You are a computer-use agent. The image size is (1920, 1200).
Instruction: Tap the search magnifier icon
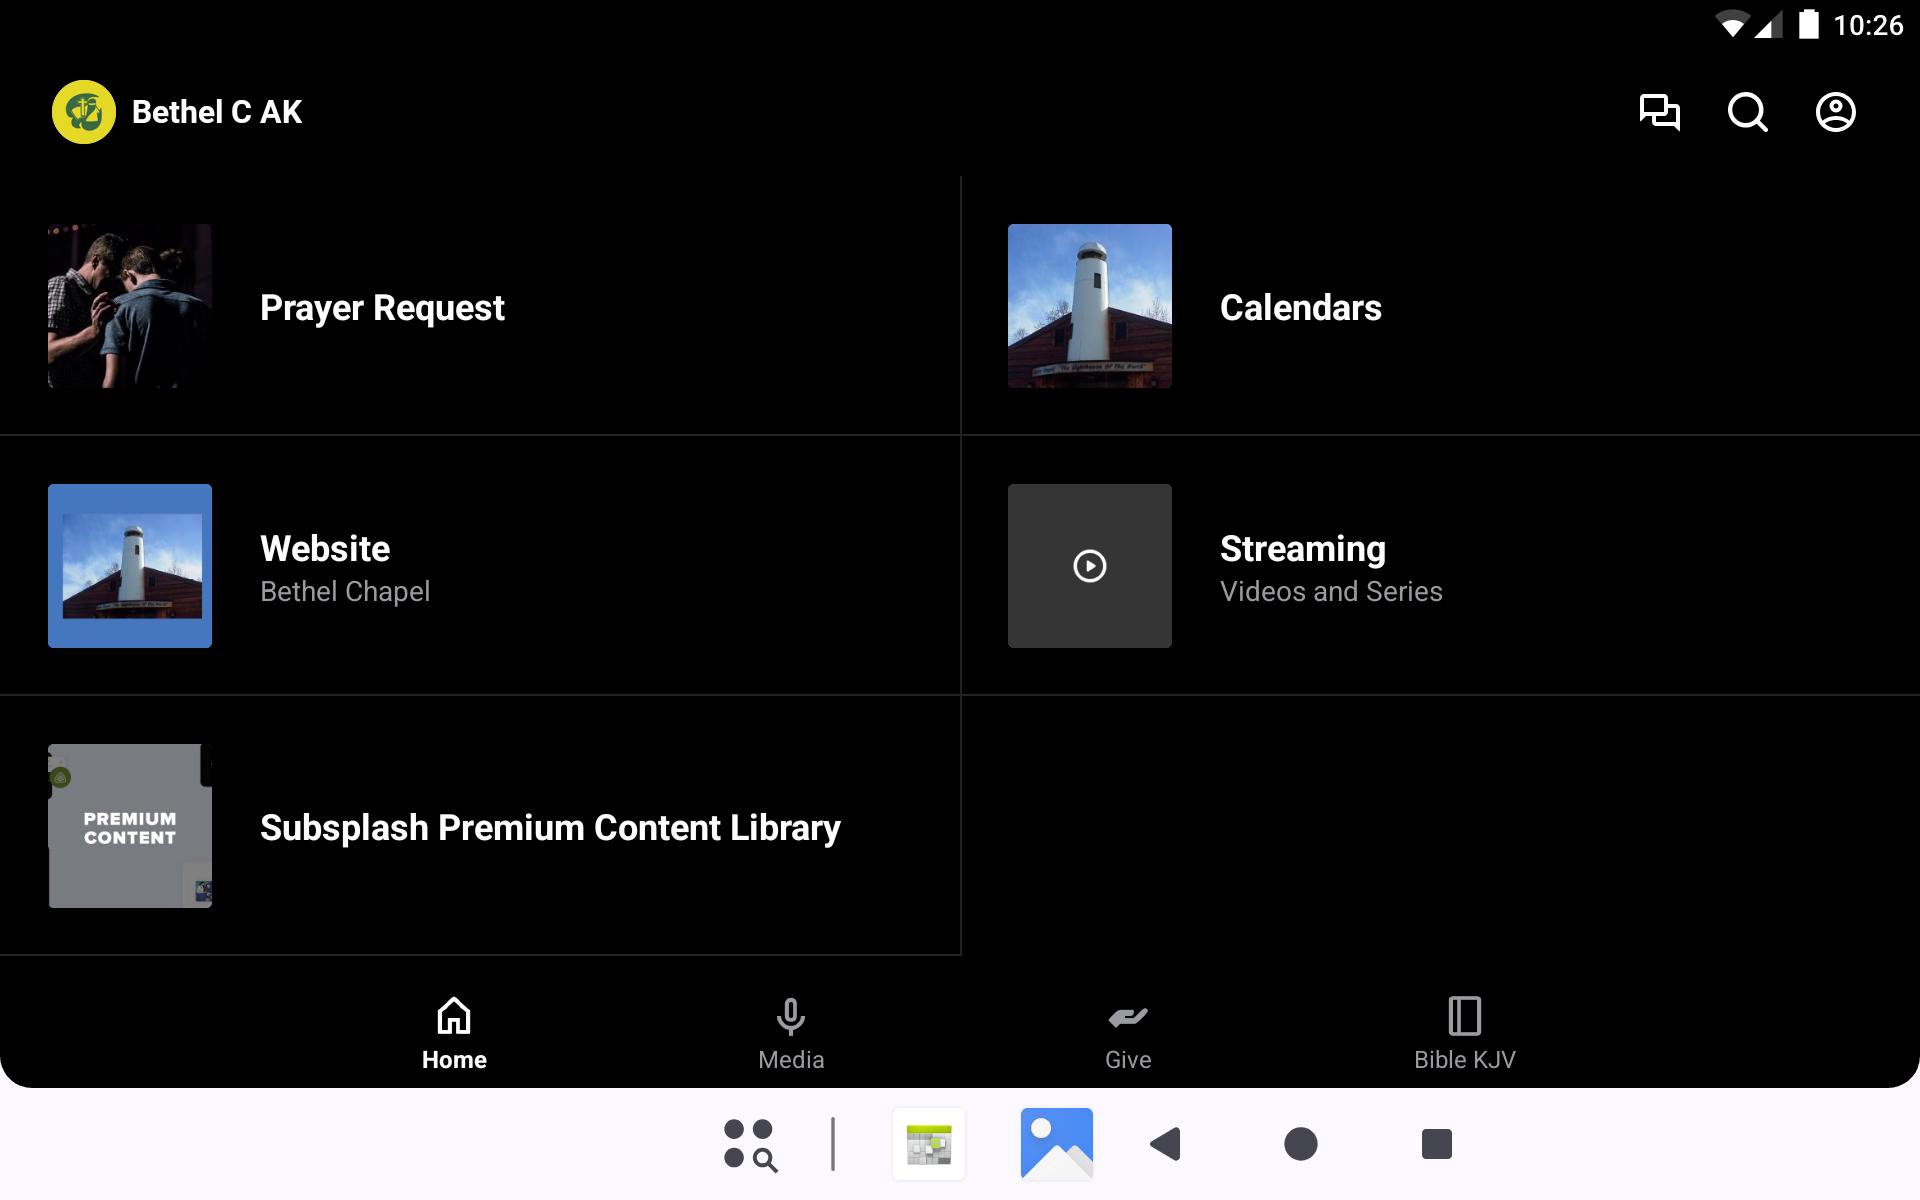(1747, 112)
